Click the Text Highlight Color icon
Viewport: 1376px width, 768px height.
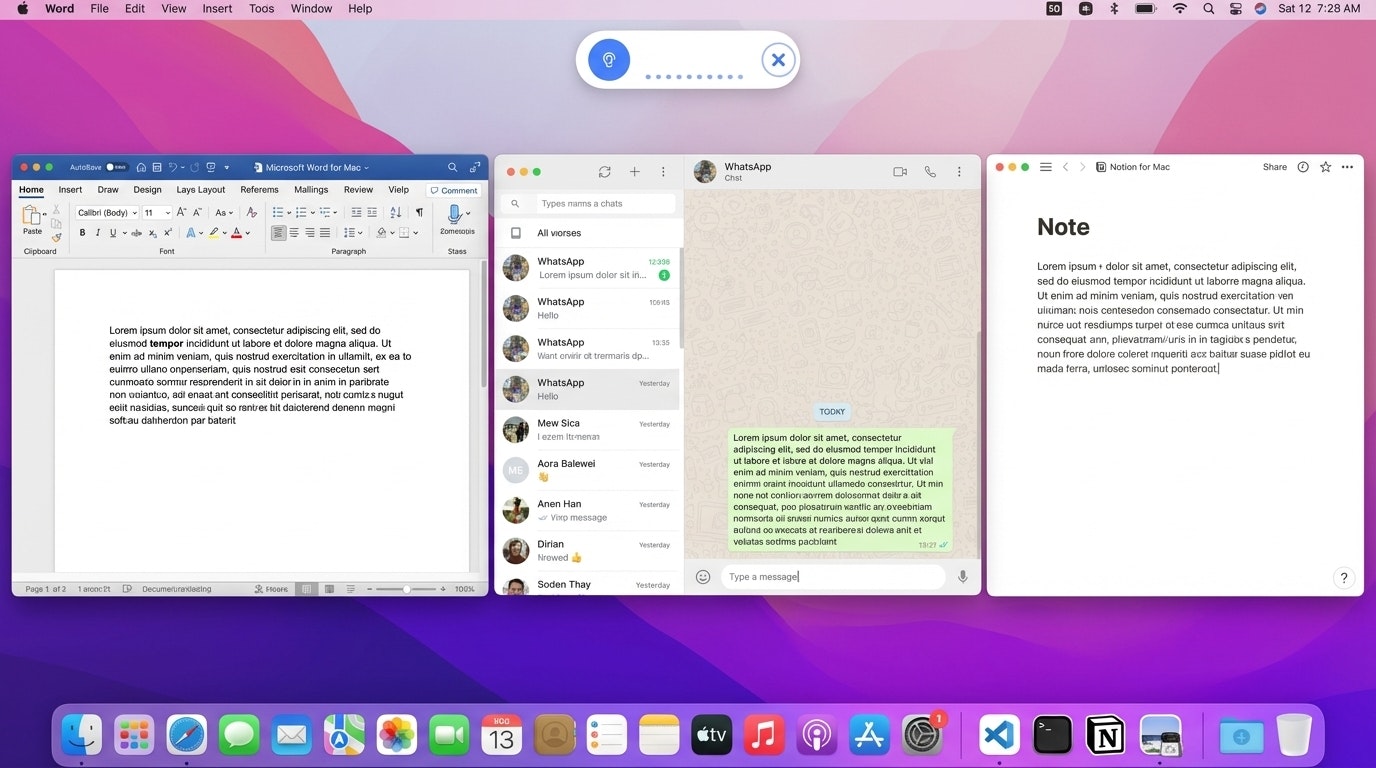tap(214, 232)
